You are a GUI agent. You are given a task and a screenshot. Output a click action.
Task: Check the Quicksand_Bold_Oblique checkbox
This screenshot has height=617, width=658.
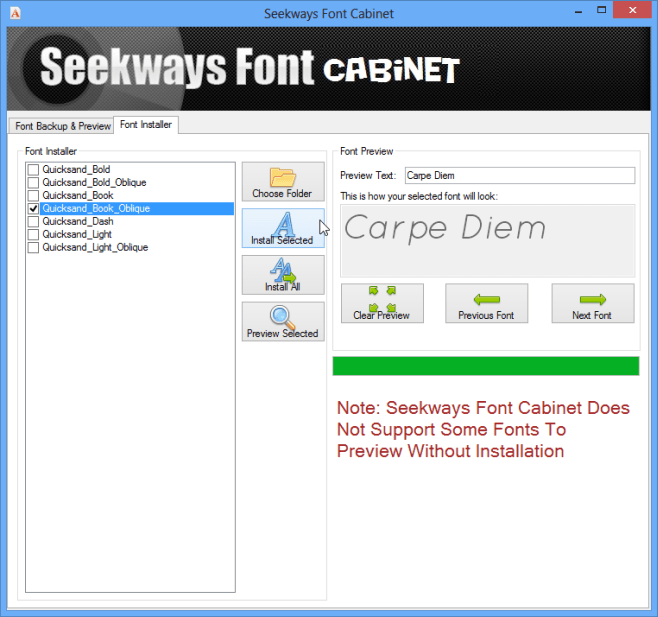(33, 183)
